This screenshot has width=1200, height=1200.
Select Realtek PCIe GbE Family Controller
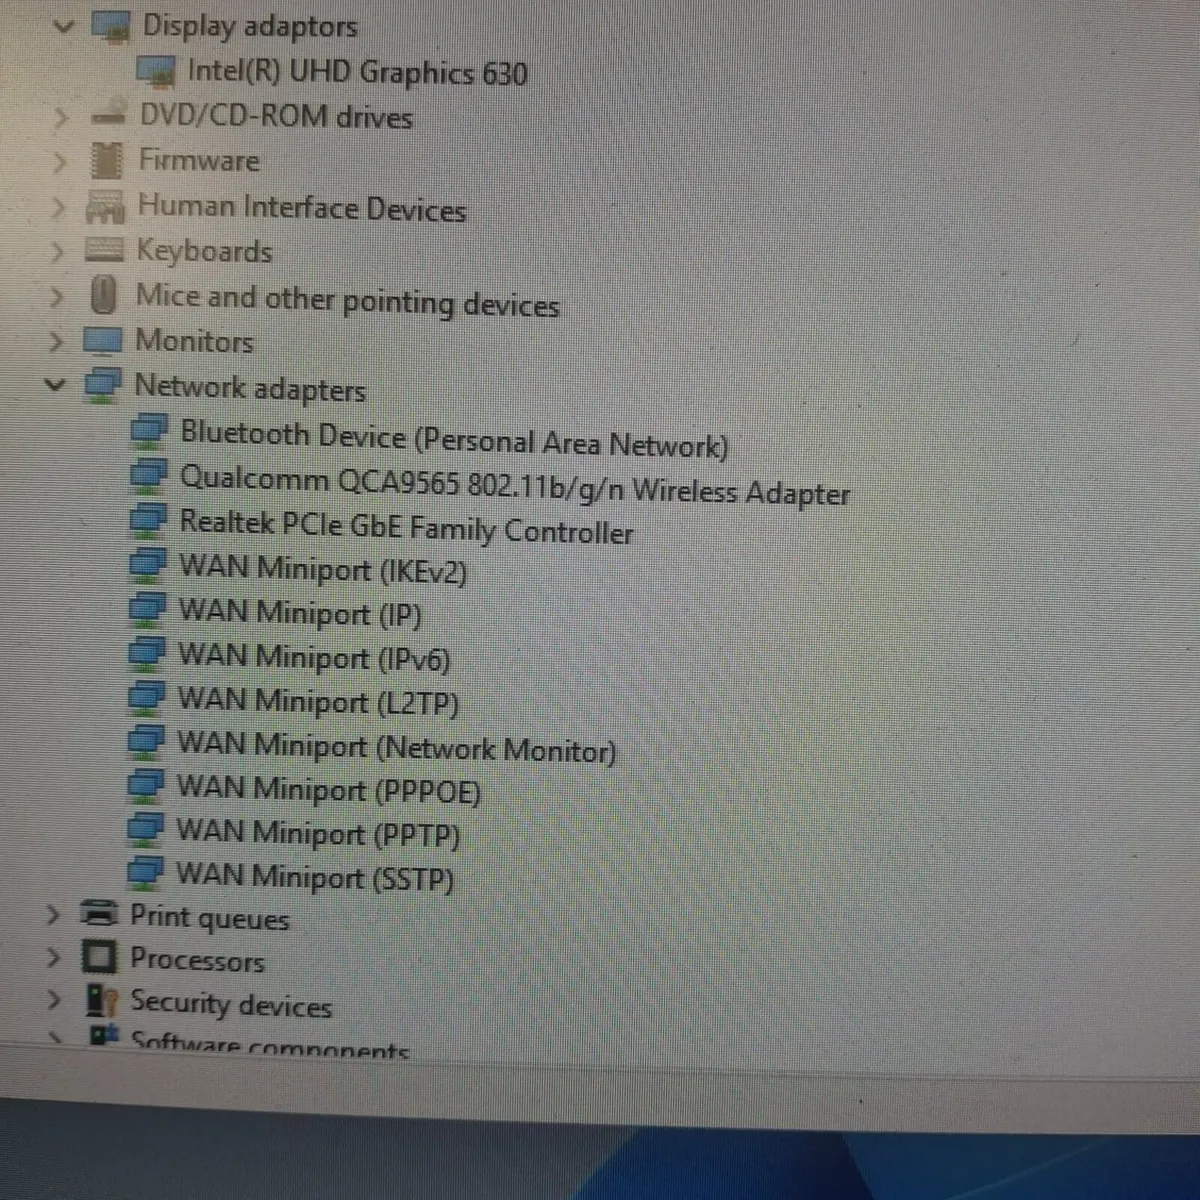click(x=406, y=526)
